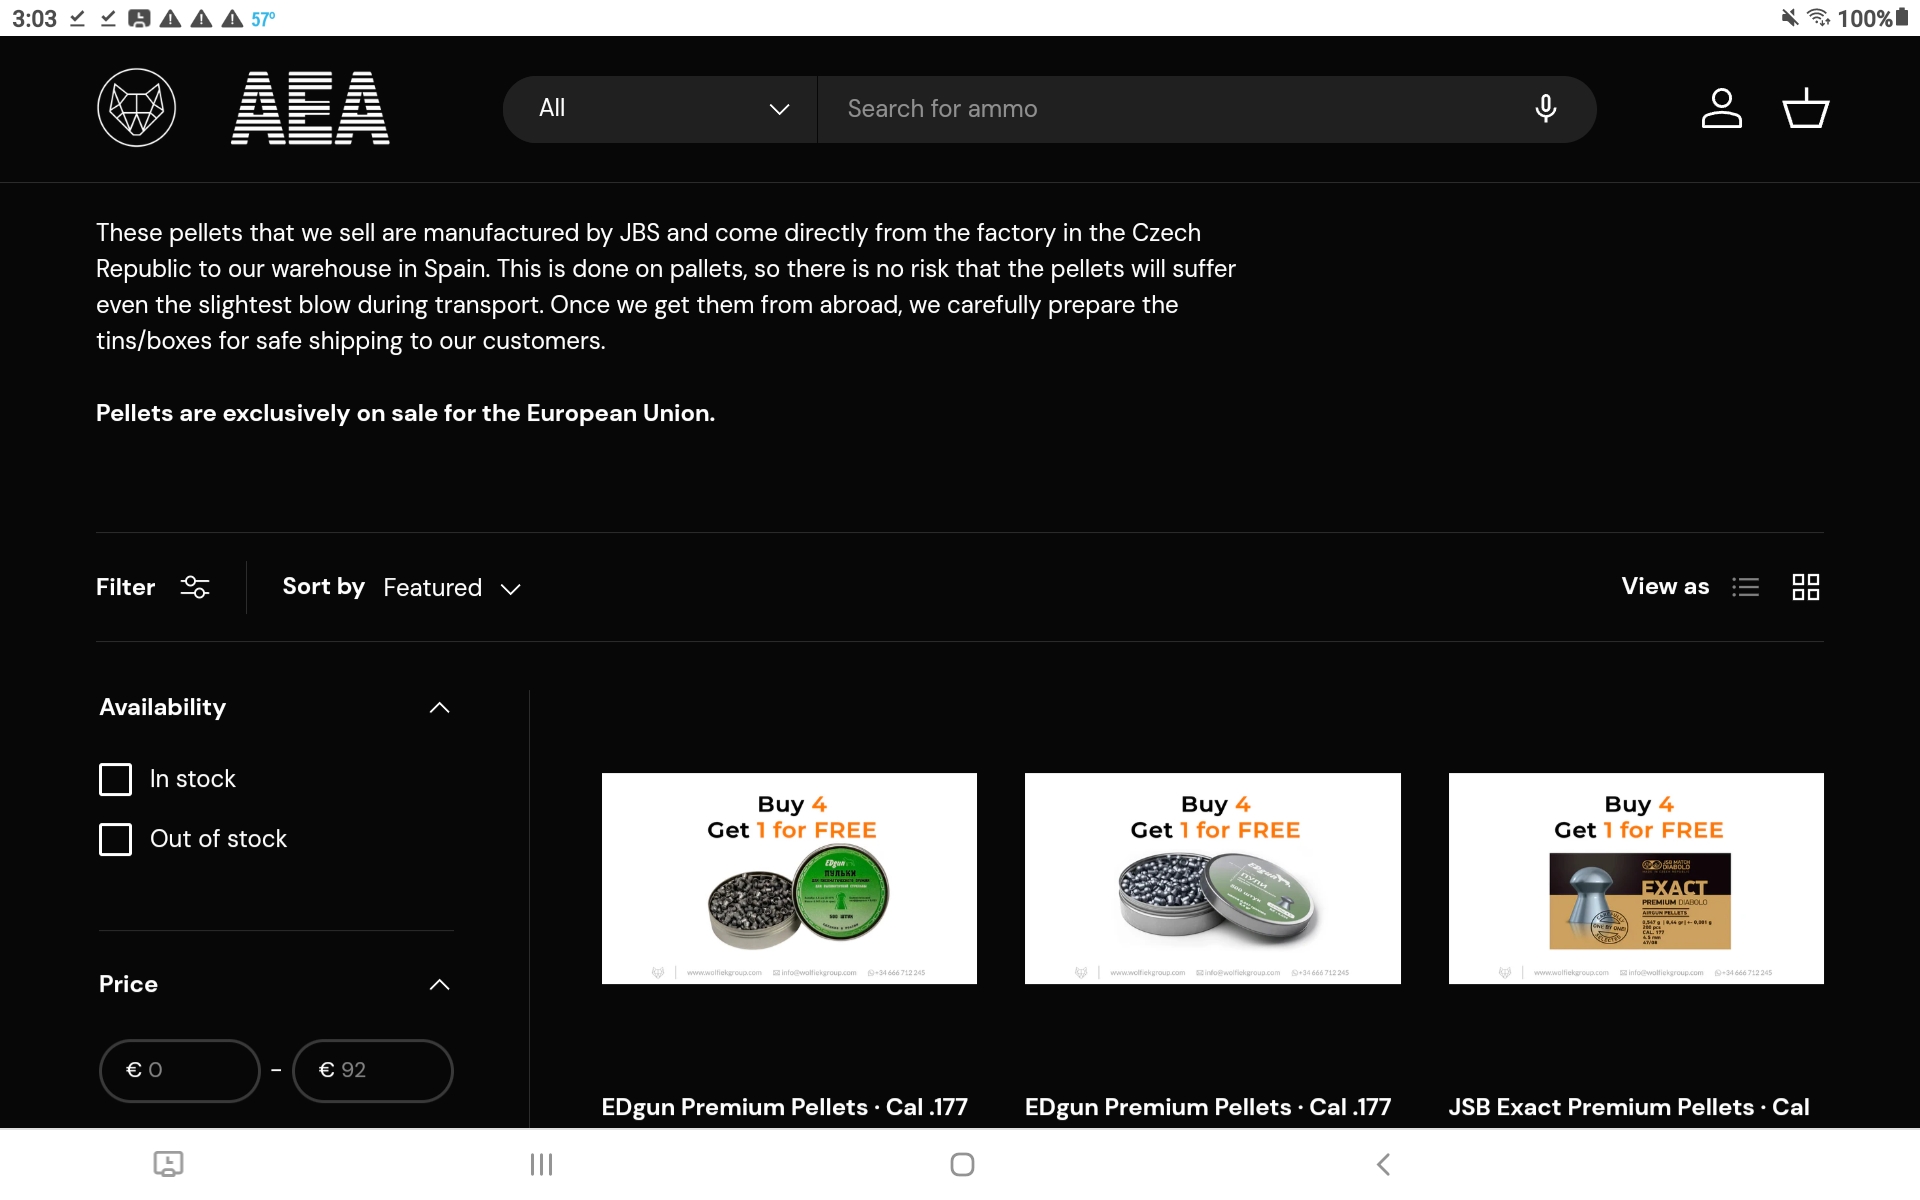Image resolution: width=1920 pixels, height=1200 pixels.
Task: Click the 'Pellets are exclusively on sale' notice
Action: (405, 413)
